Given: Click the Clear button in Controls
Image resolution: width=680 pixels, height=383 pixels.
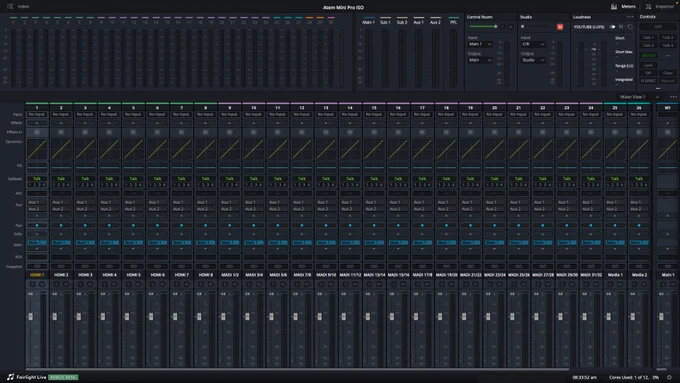Looking at the screenshot, I should tap(668, 73).
